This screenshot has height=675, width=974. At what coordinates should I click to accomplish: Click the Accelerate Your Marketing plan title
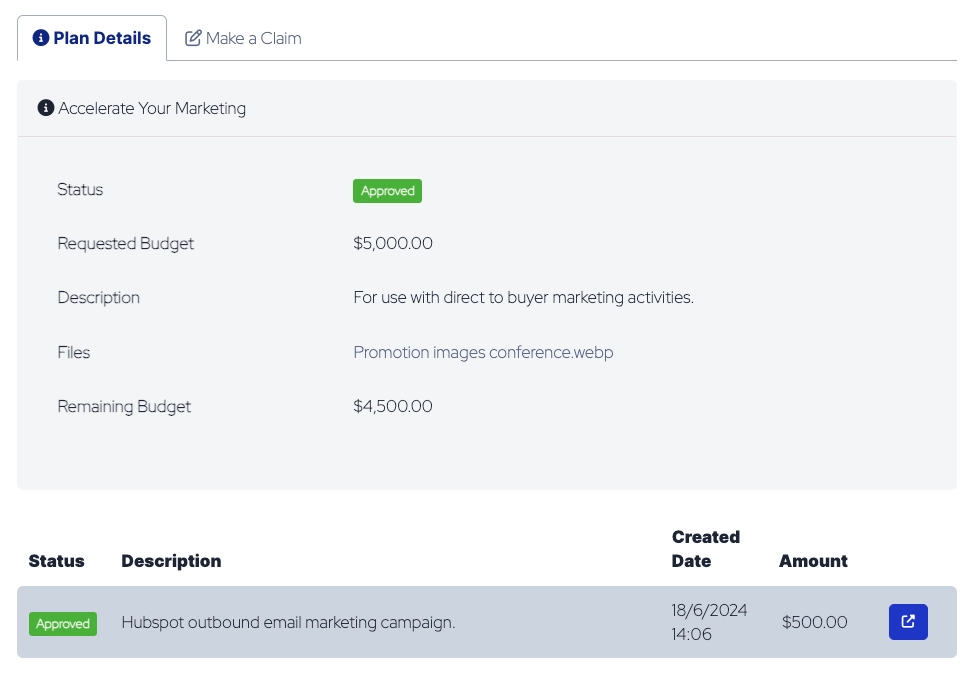coord(152,108)
